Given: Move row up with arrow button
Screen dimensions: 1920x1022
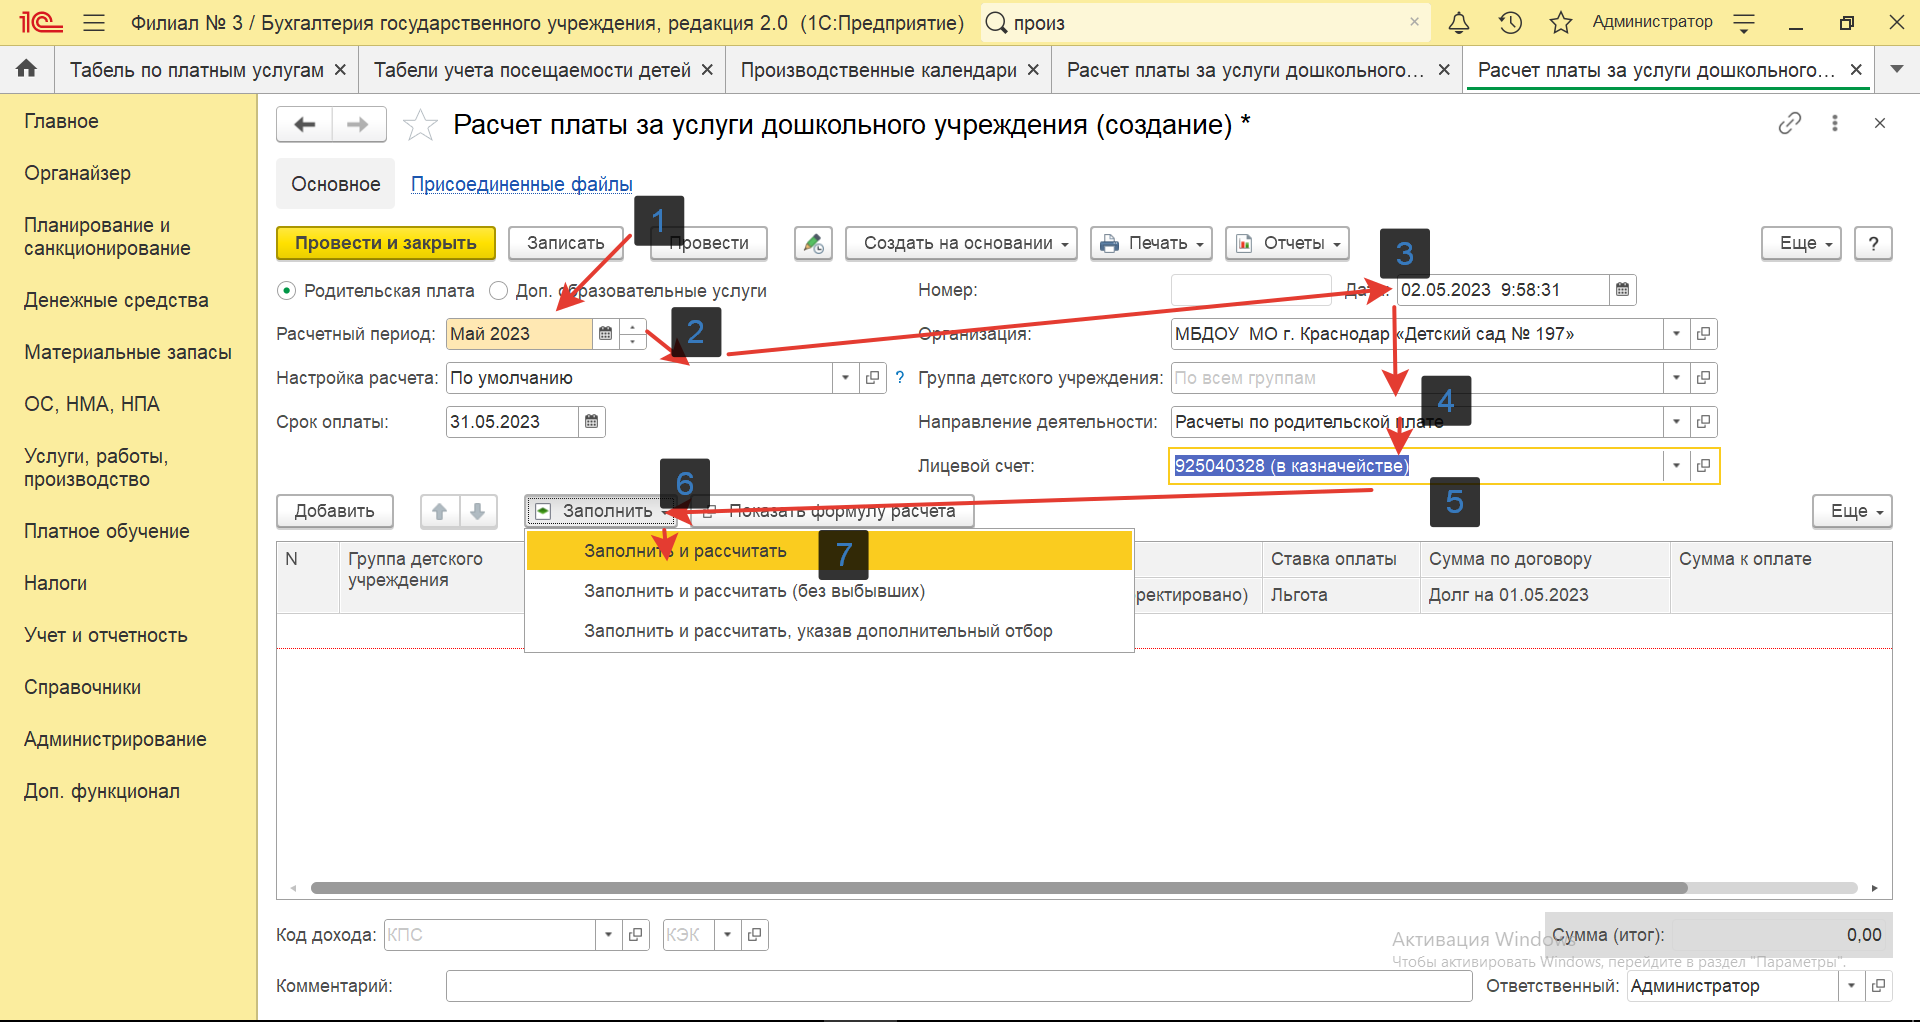Looking at the screenshot, I should (439, 511).
